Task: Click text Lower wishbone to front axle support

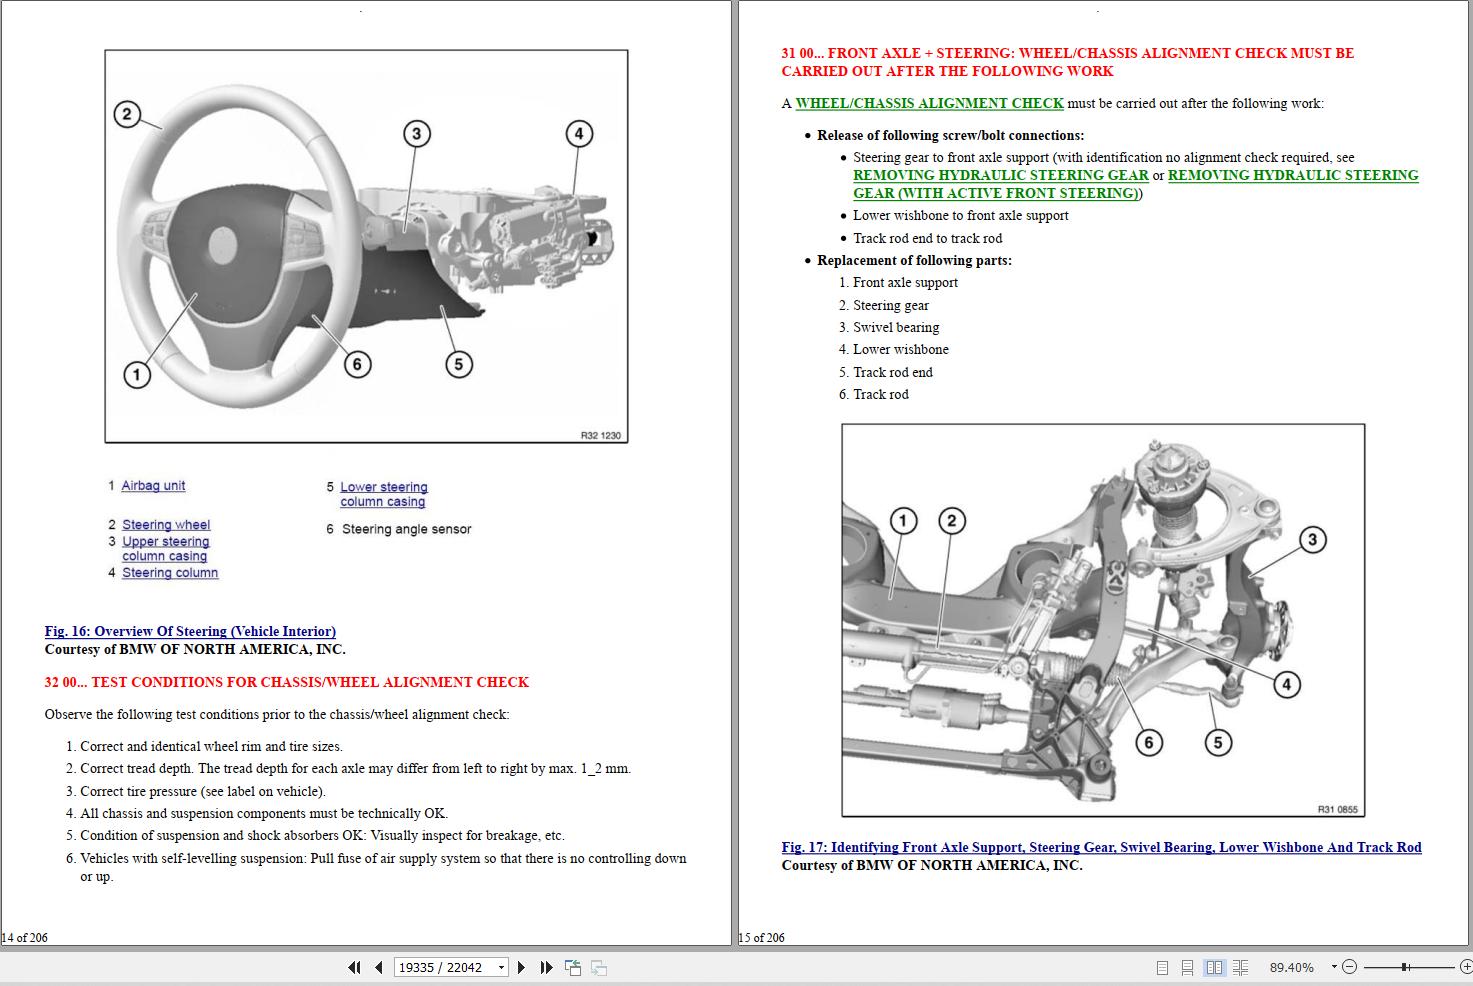Action: click(961, 215)
